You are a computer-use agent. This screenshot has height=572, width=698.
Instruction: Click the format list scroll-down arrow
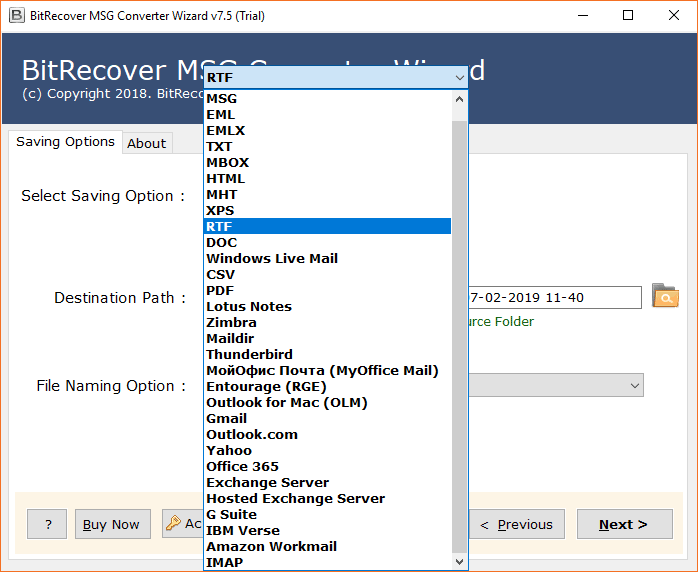point(459,562)
